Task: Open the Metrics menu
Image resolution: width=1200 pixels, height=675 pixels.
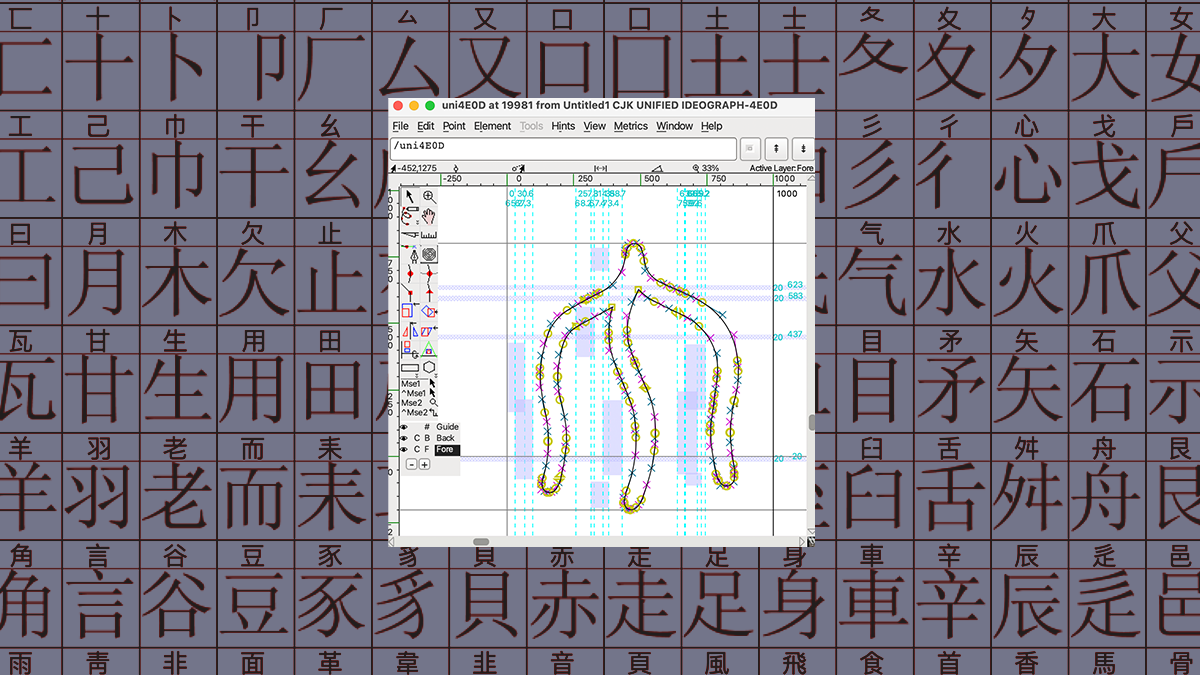Action: click(x=631, y=126)
